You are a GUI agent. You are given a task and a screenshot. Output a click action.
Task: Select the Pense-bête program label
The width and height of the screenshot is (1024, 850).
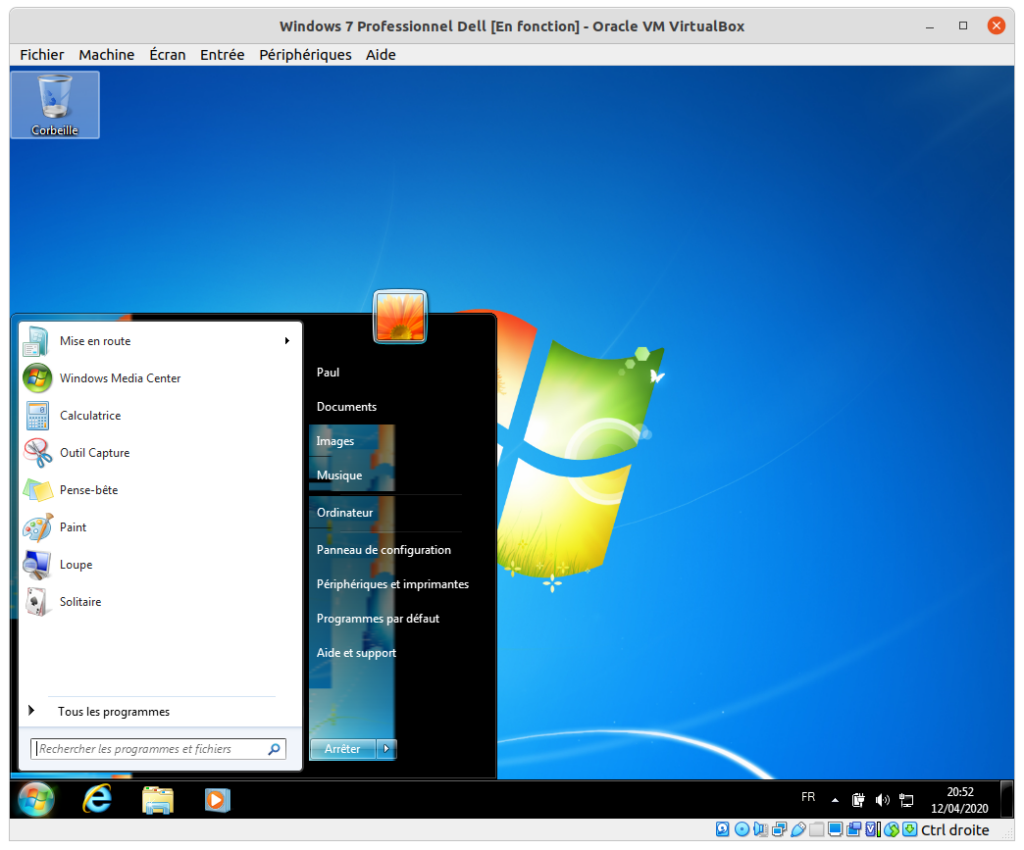point(89,490)
